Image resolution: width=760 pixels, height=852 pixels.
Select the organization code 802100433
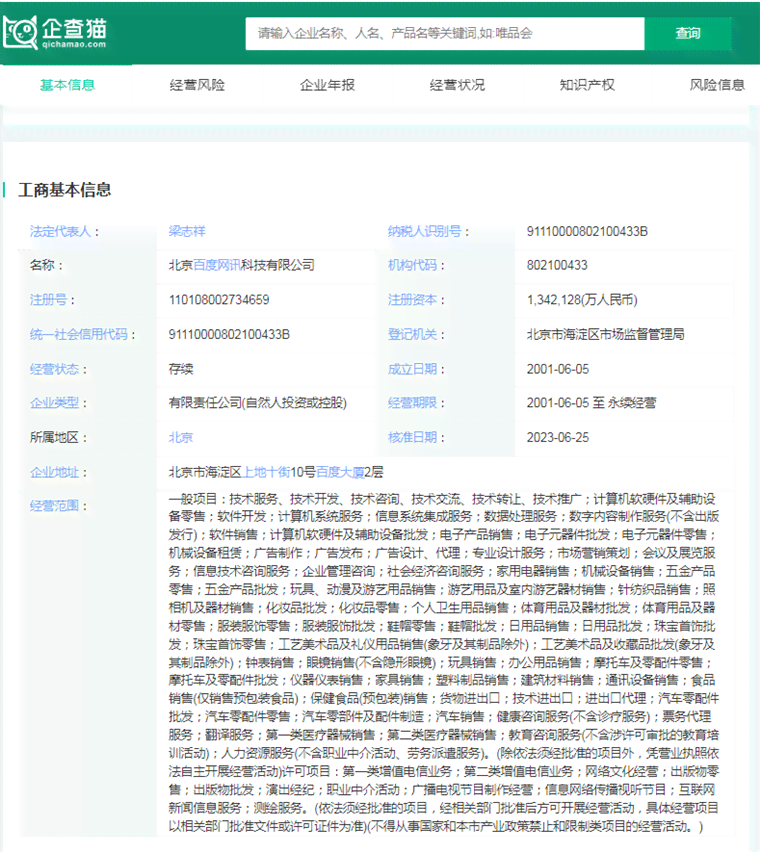pyautogui.click(x=557, y=265)
